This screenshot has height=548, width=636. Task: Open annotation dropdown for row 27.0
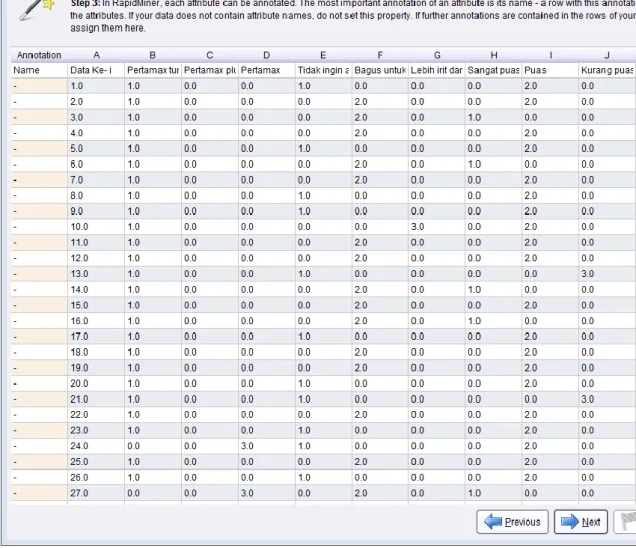[39, 493]
